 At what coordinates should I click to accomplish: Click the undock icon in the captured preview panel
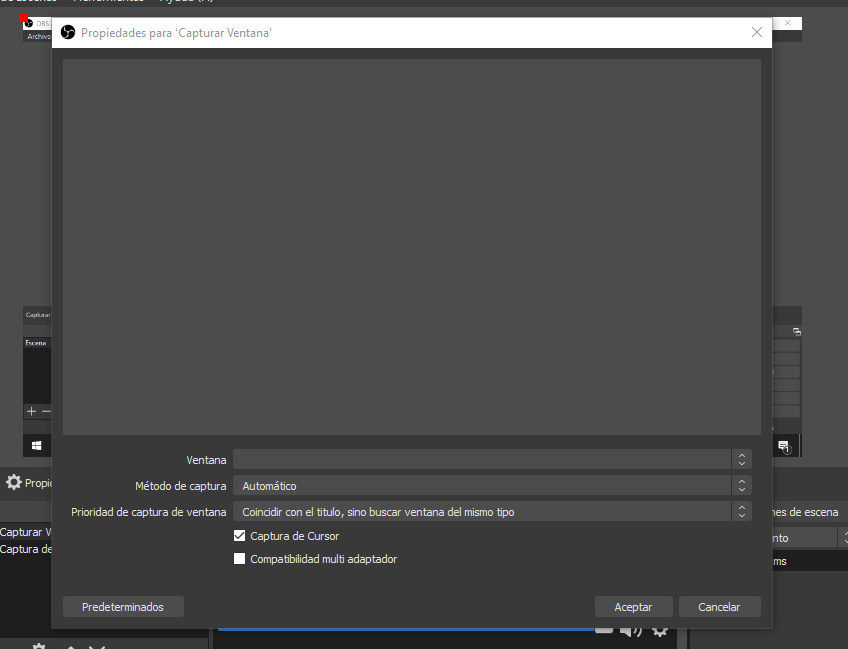click(797, 332)
